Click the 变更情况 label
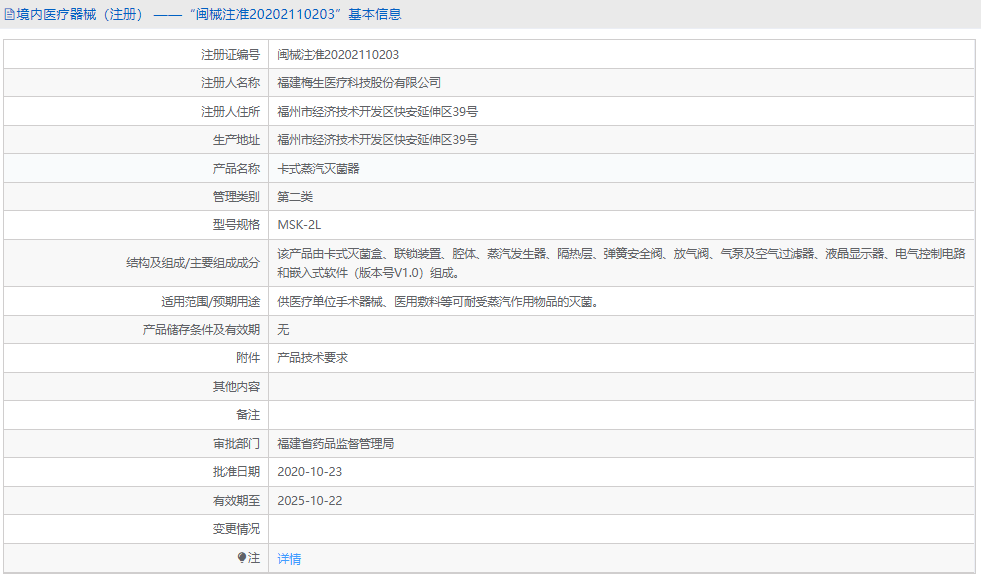Screen dimensions: 981x583 pos(236,529)
